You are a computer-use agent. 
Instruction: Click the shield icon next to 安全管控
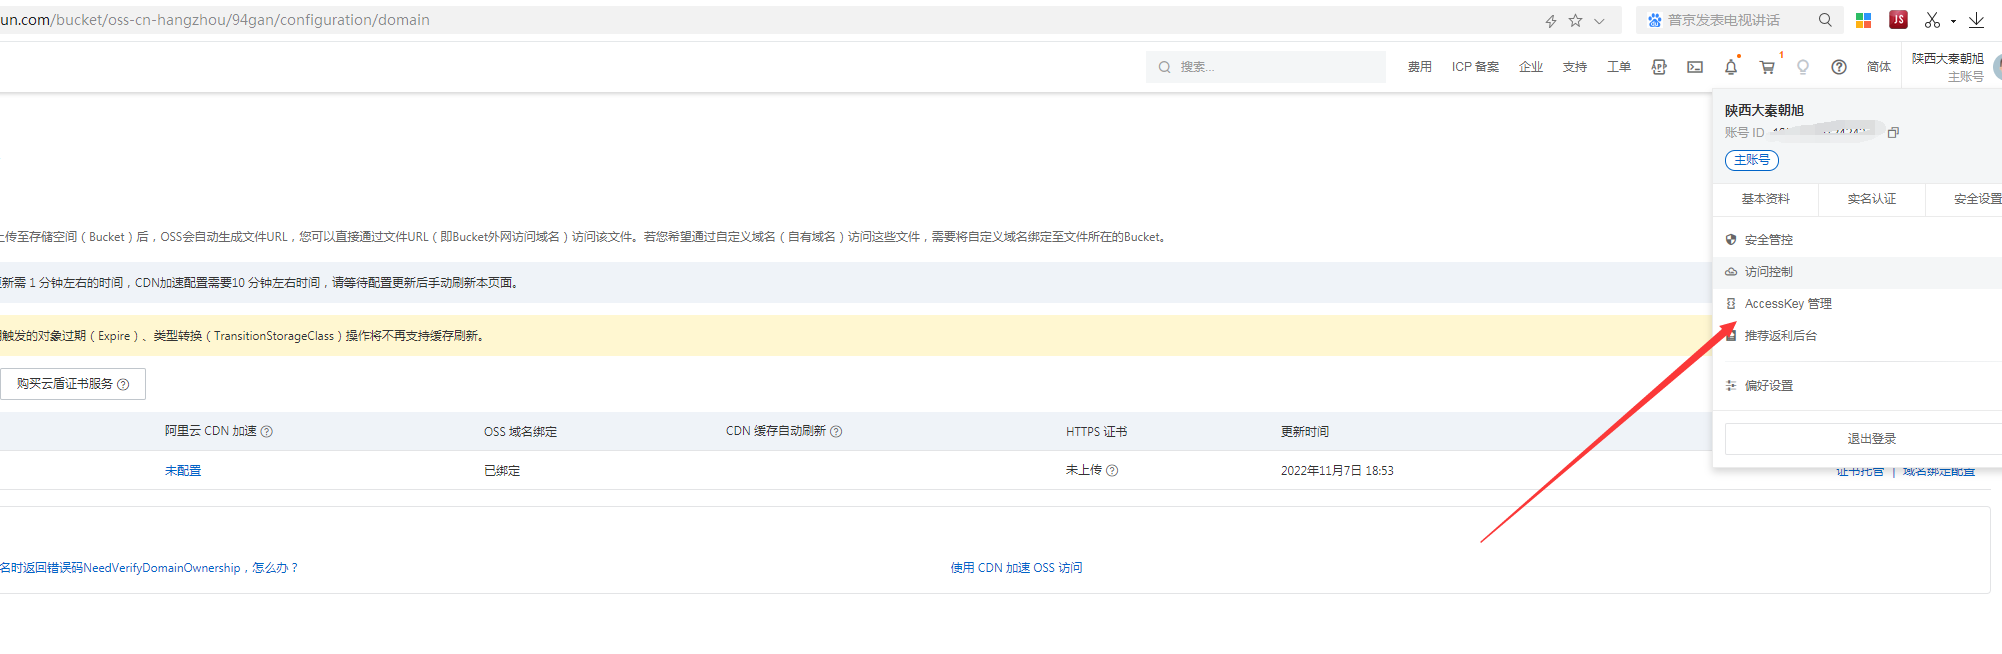pos(1731,240)
